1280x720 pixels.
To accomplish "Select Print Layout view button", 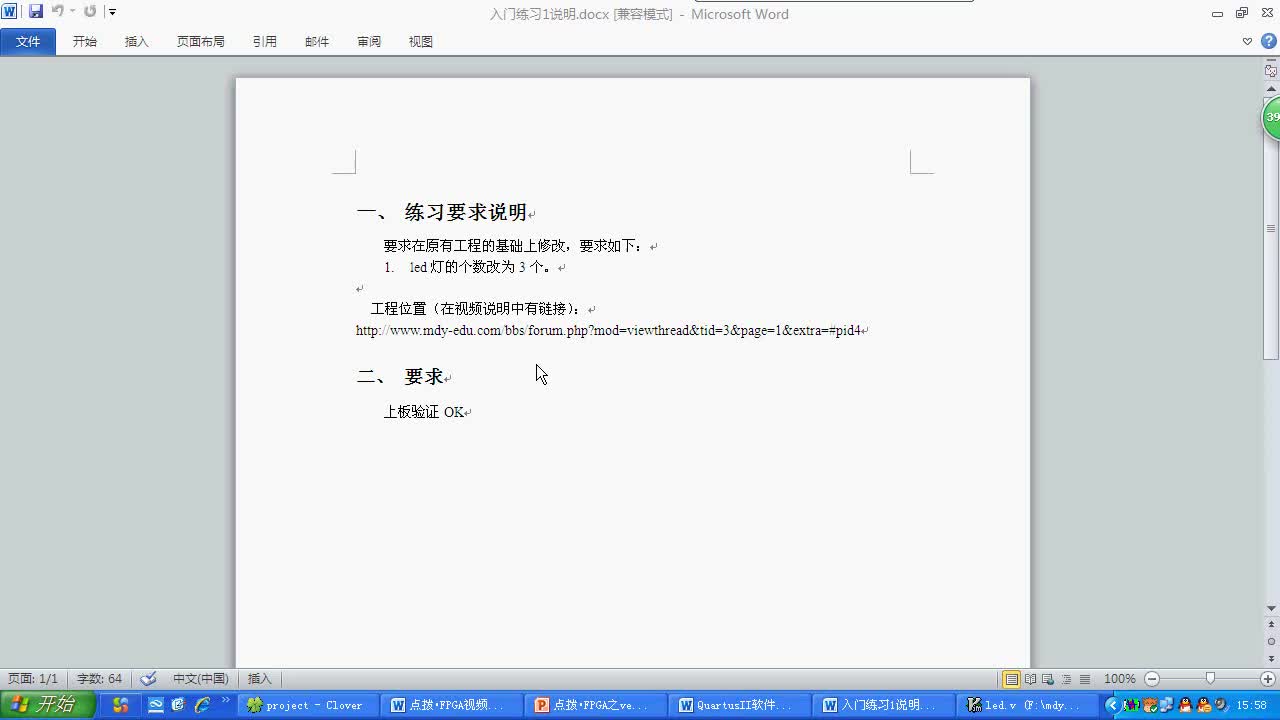I will [x=1012, y=679].
